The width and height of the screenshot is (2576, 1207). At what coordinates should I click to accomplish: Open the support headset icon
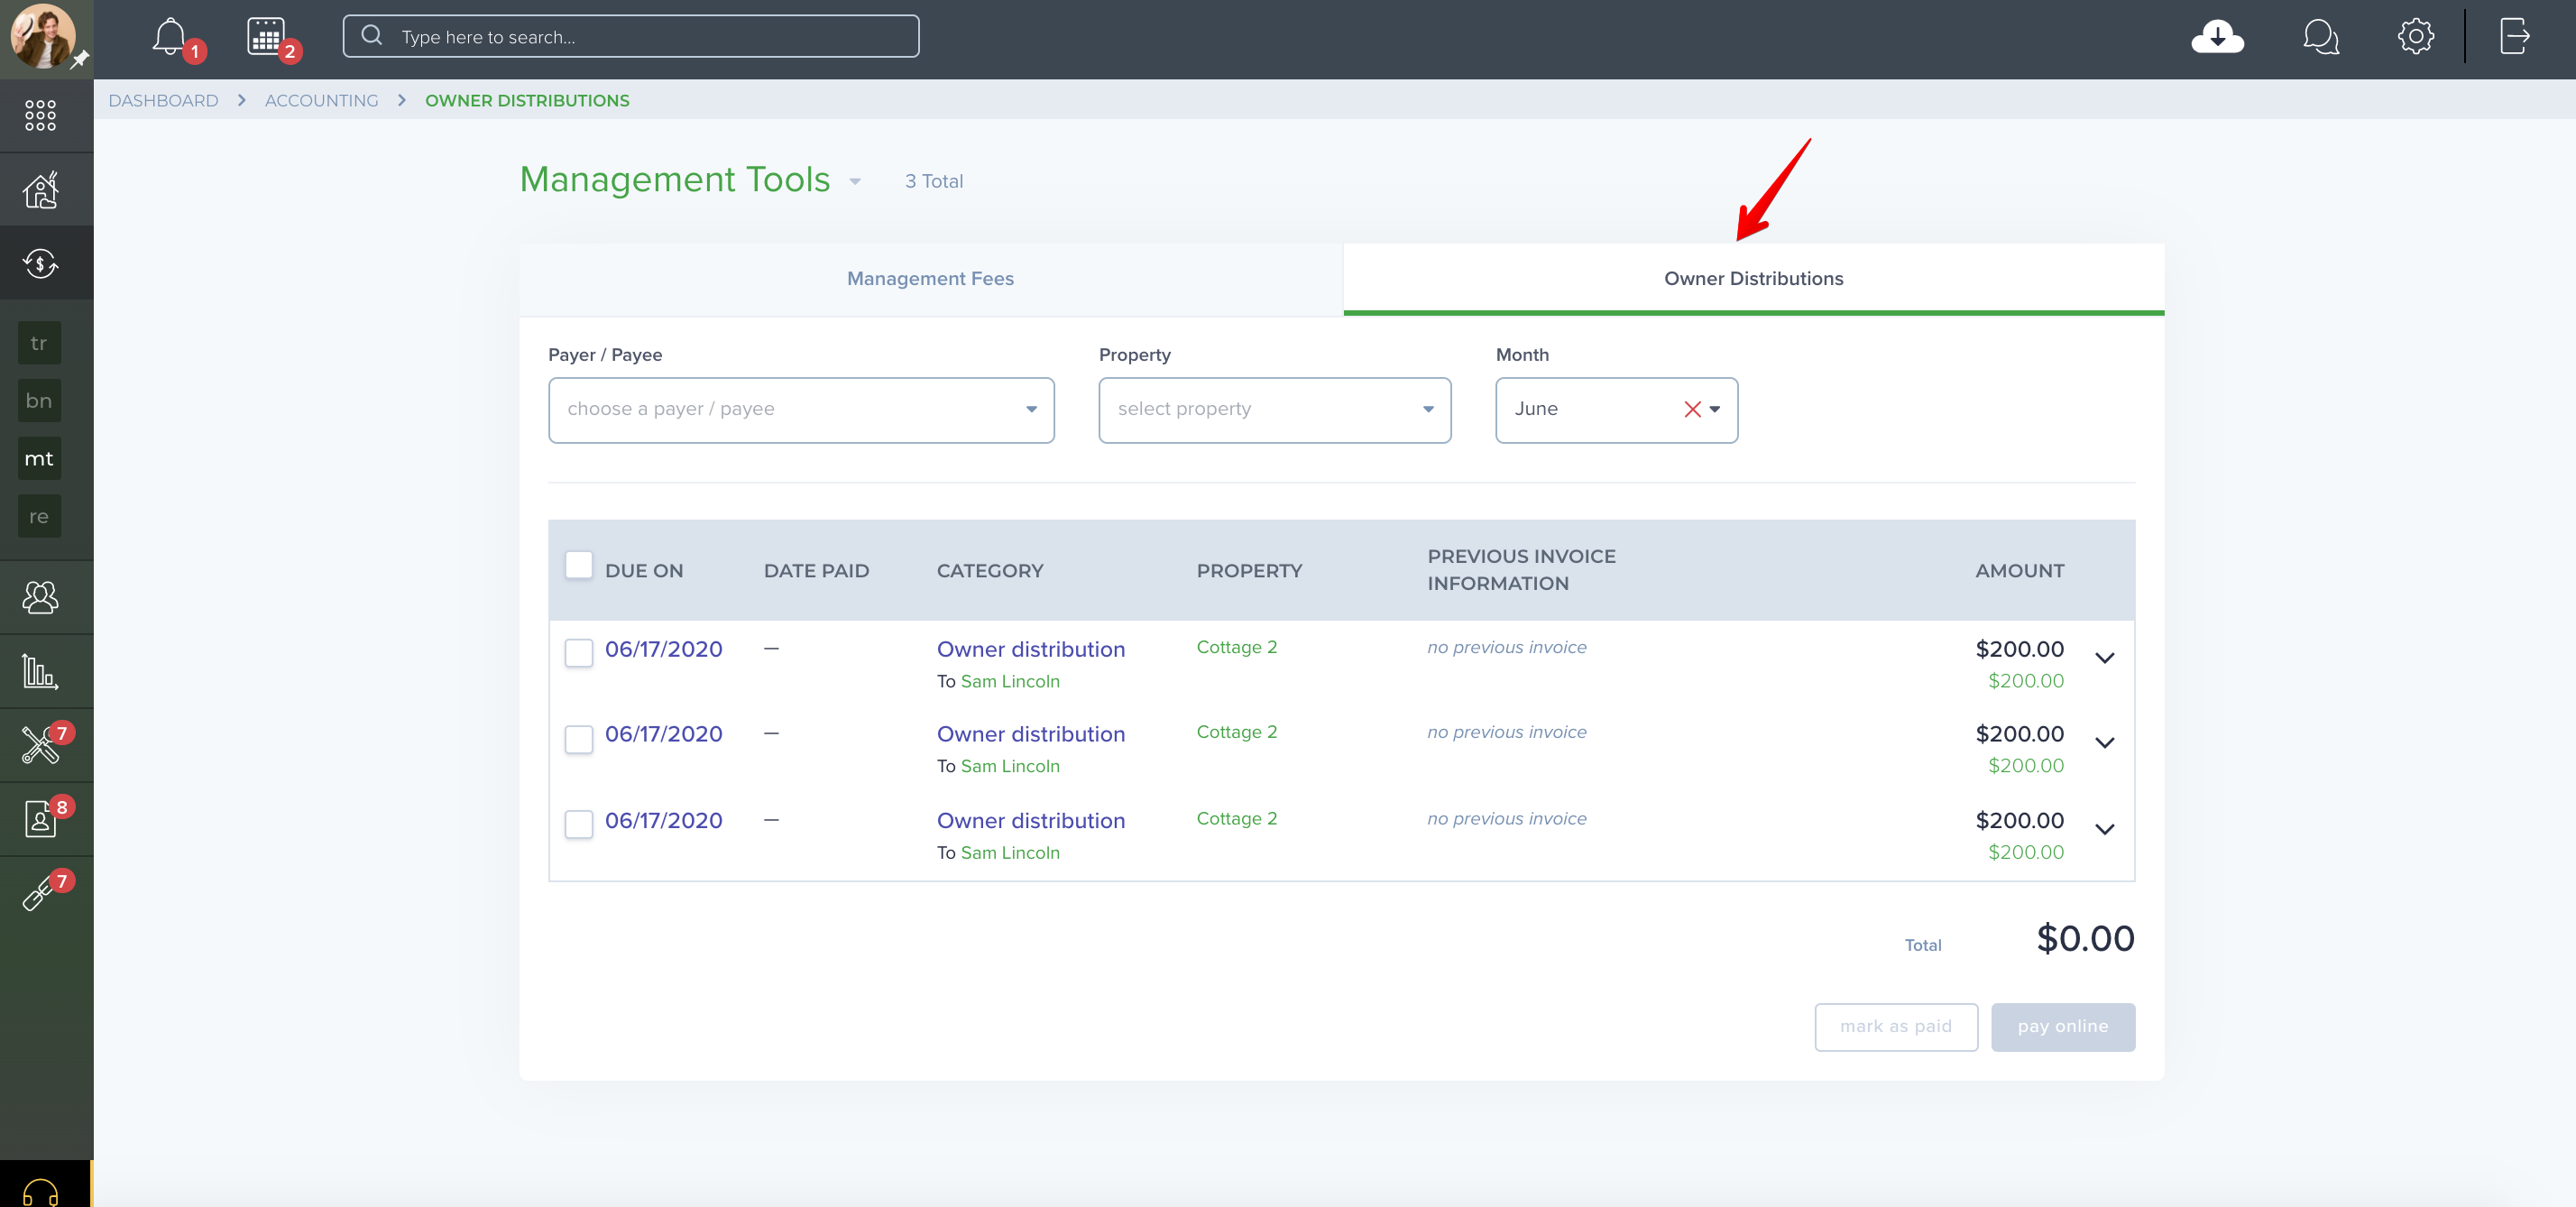click(x=41, y=1192)
